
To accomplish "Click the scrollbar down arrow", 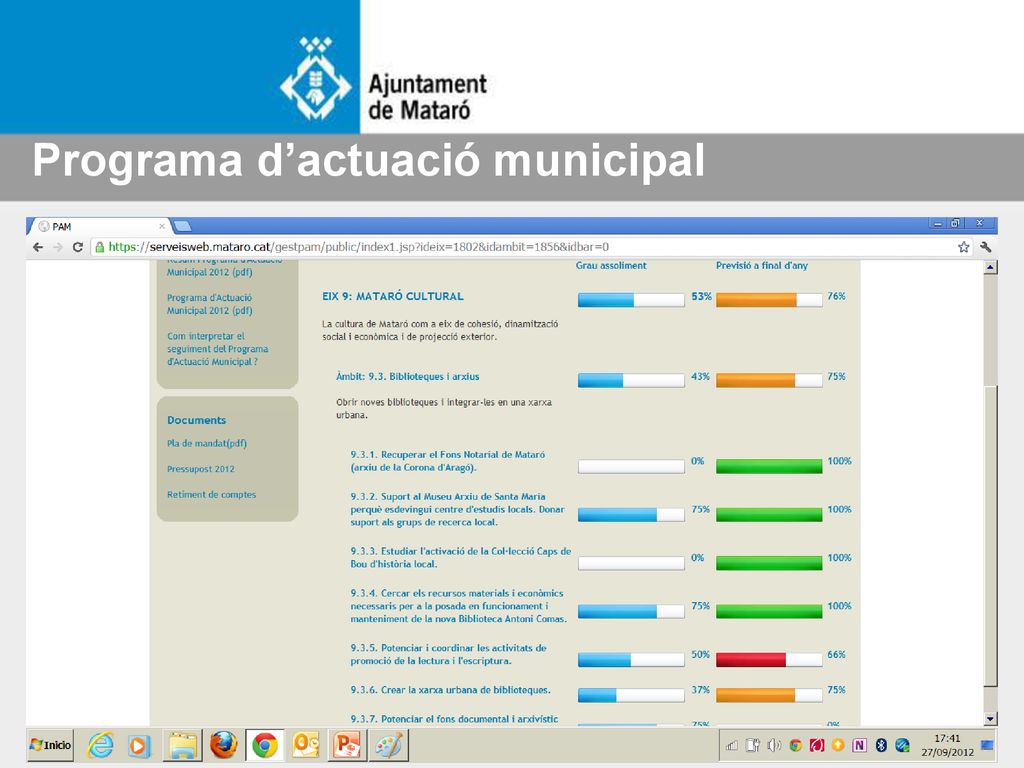I will pos(991,719).
